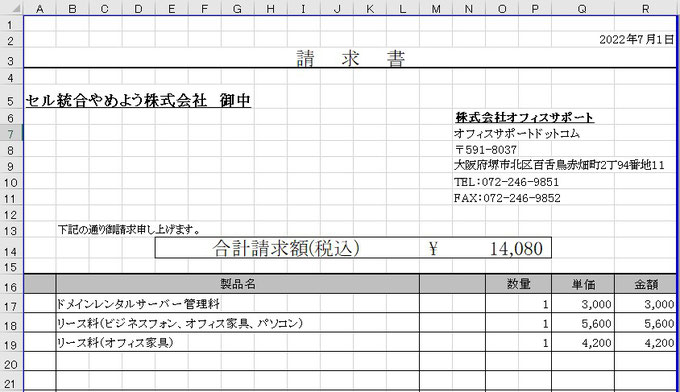Click the TEL:072-246-9851 cell
Screen dimensions: 680x392
[506, 182]
